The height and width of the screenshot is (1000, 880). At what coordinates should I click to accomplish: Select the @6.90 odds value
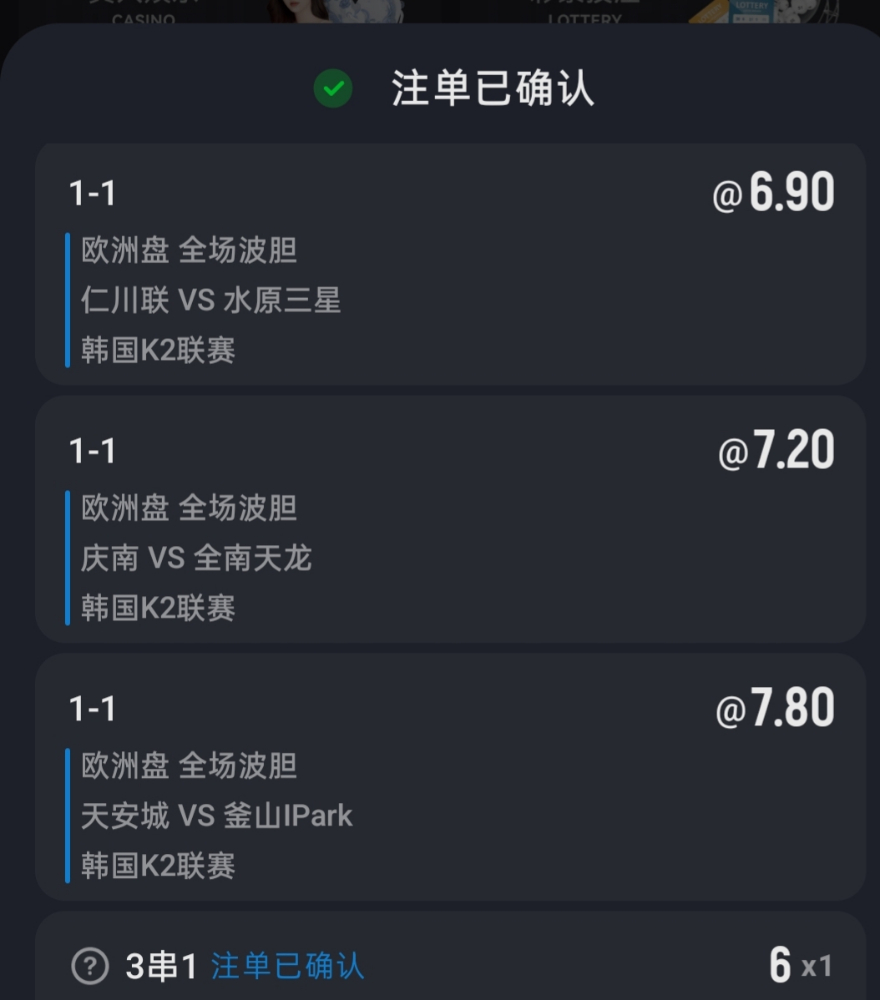[x=773, y=193]
